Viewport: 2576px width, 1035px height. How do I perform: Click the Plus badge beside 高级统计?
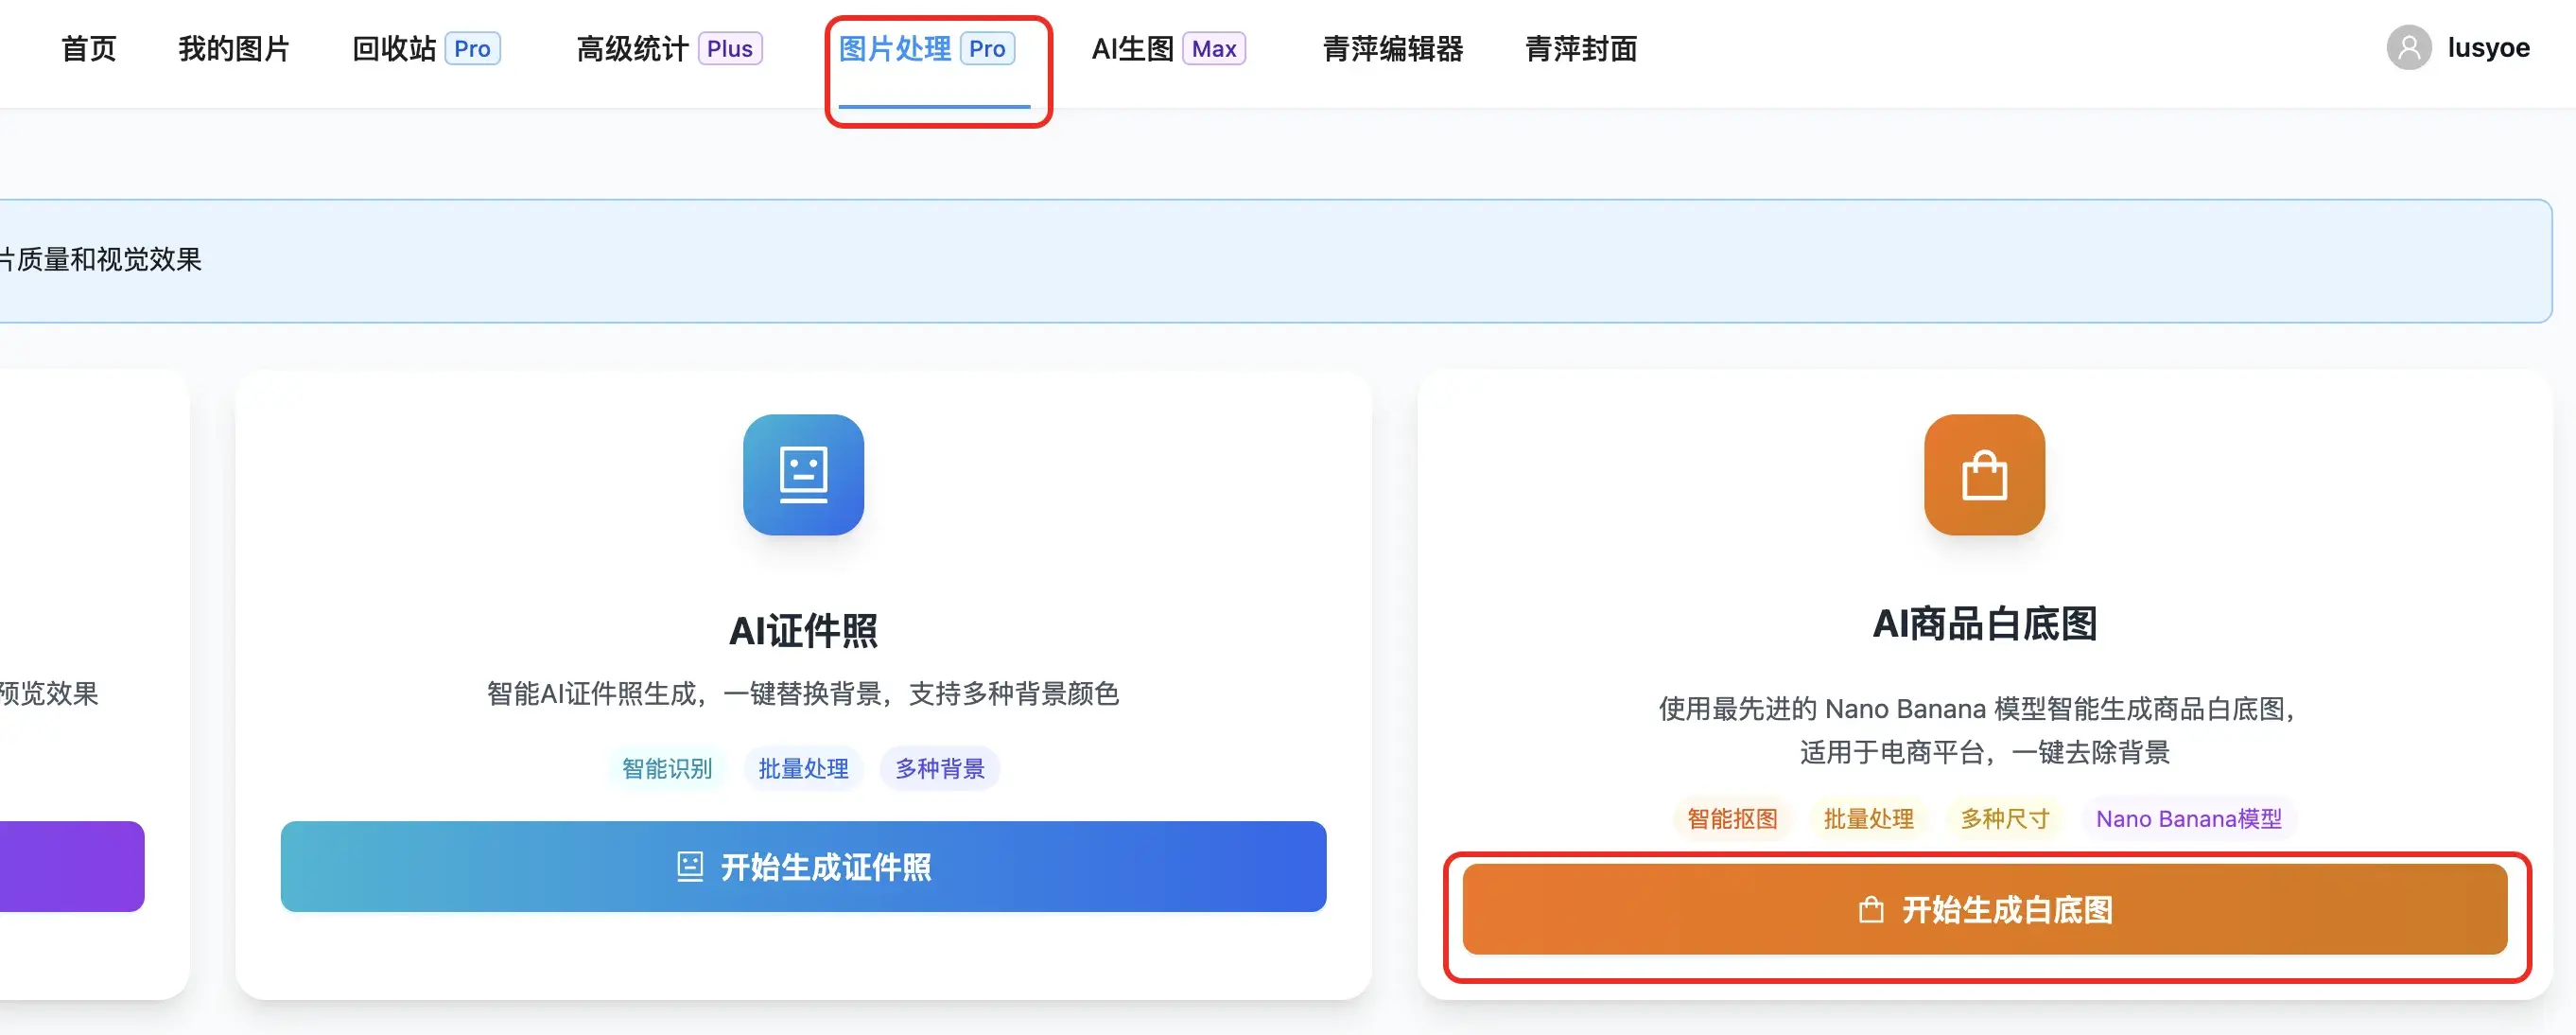[729, 48]
